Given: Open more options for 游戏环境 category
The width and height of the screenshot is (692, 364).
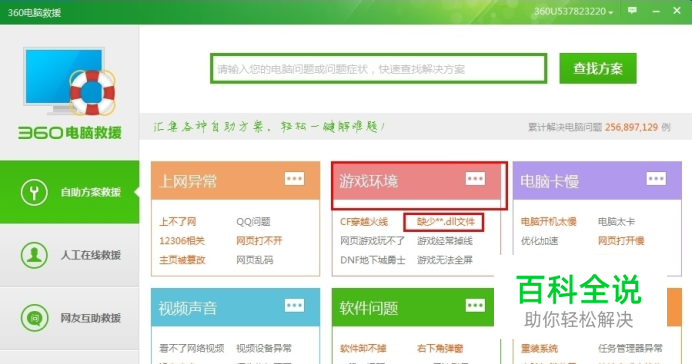Looking at the screenshot, I should point(475,179).
